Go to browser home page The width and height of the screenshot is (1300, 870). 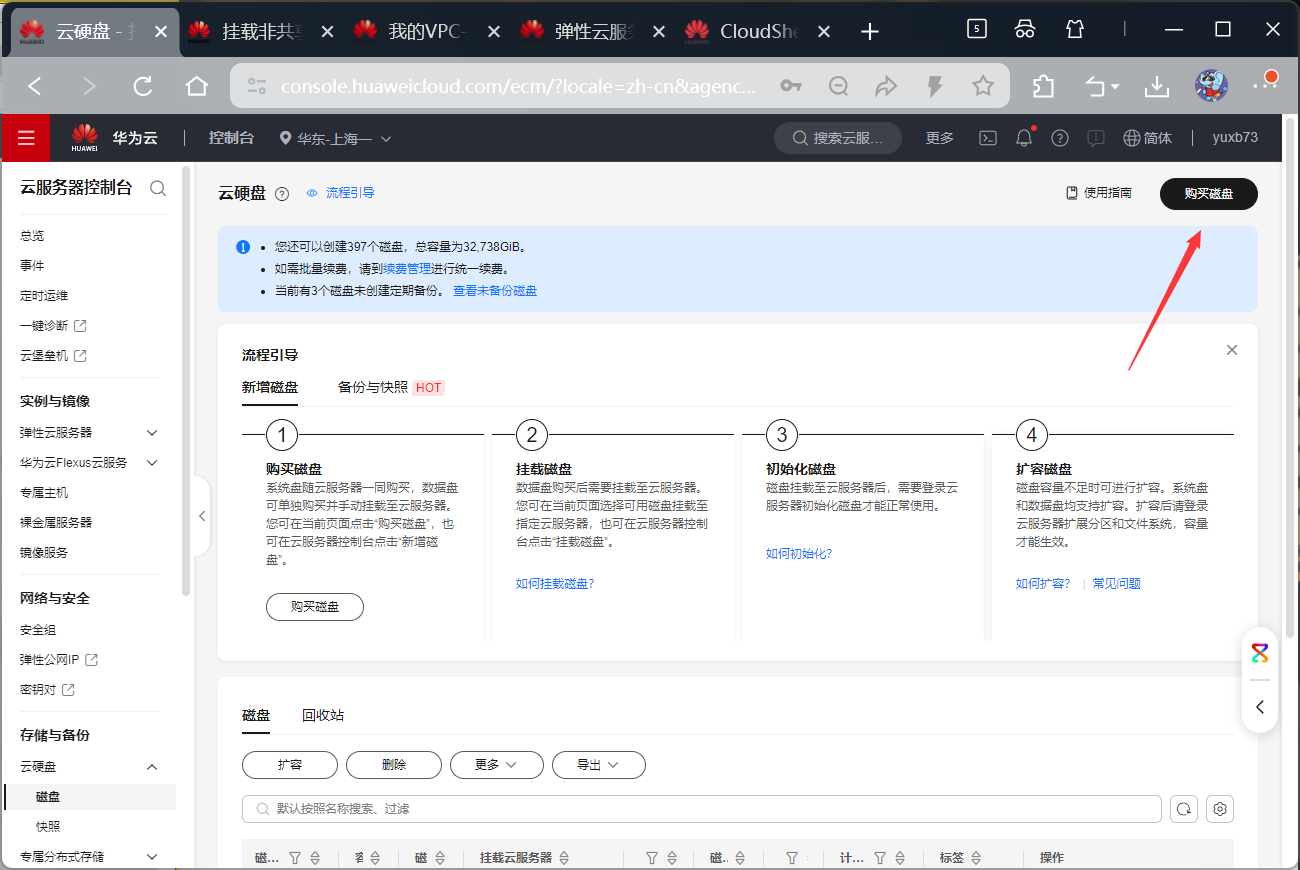point(197,87)
